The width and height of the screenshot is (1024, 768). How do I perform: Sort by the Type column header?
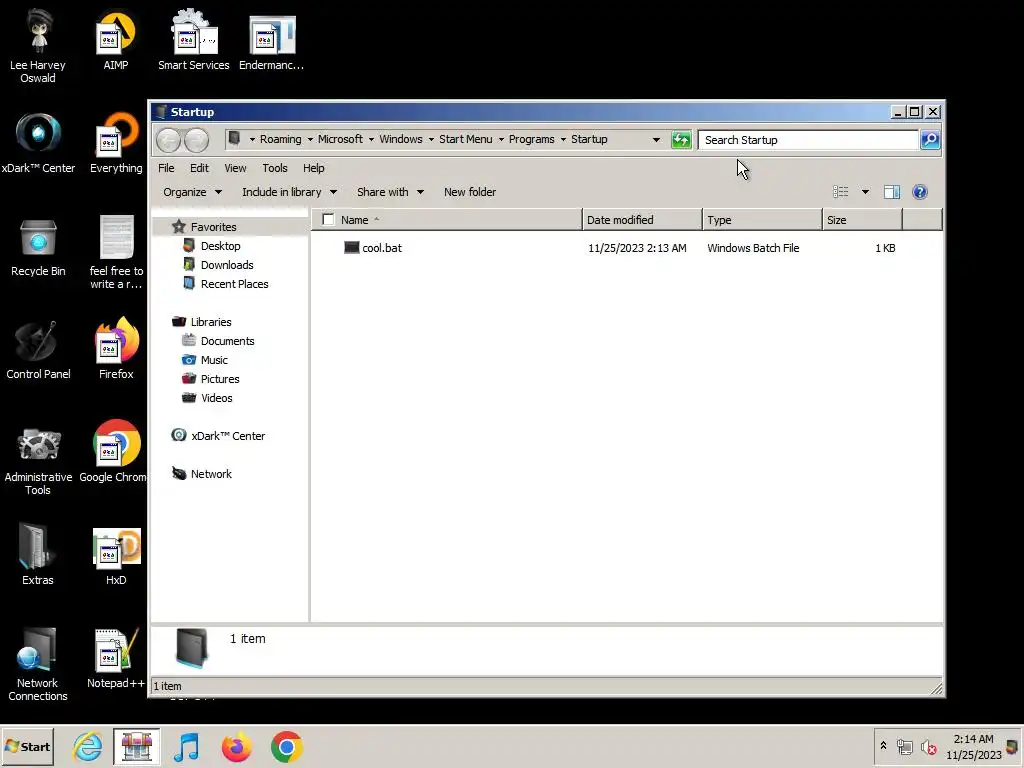coord(762,220)
